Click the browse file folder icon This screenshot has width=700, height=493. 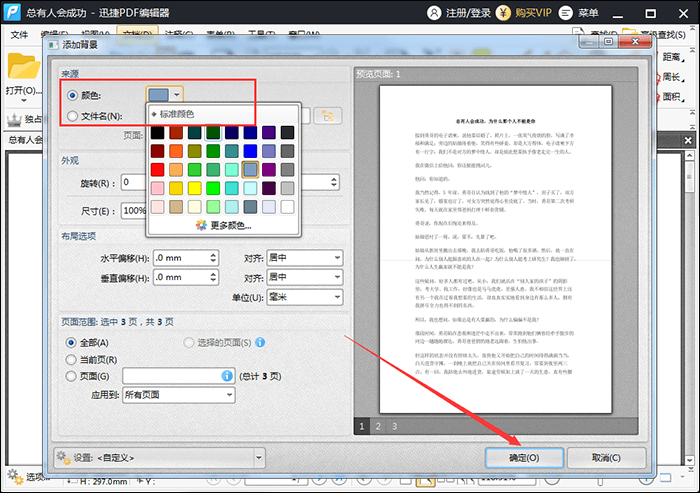pyautogui.click(x=328, y=116)
